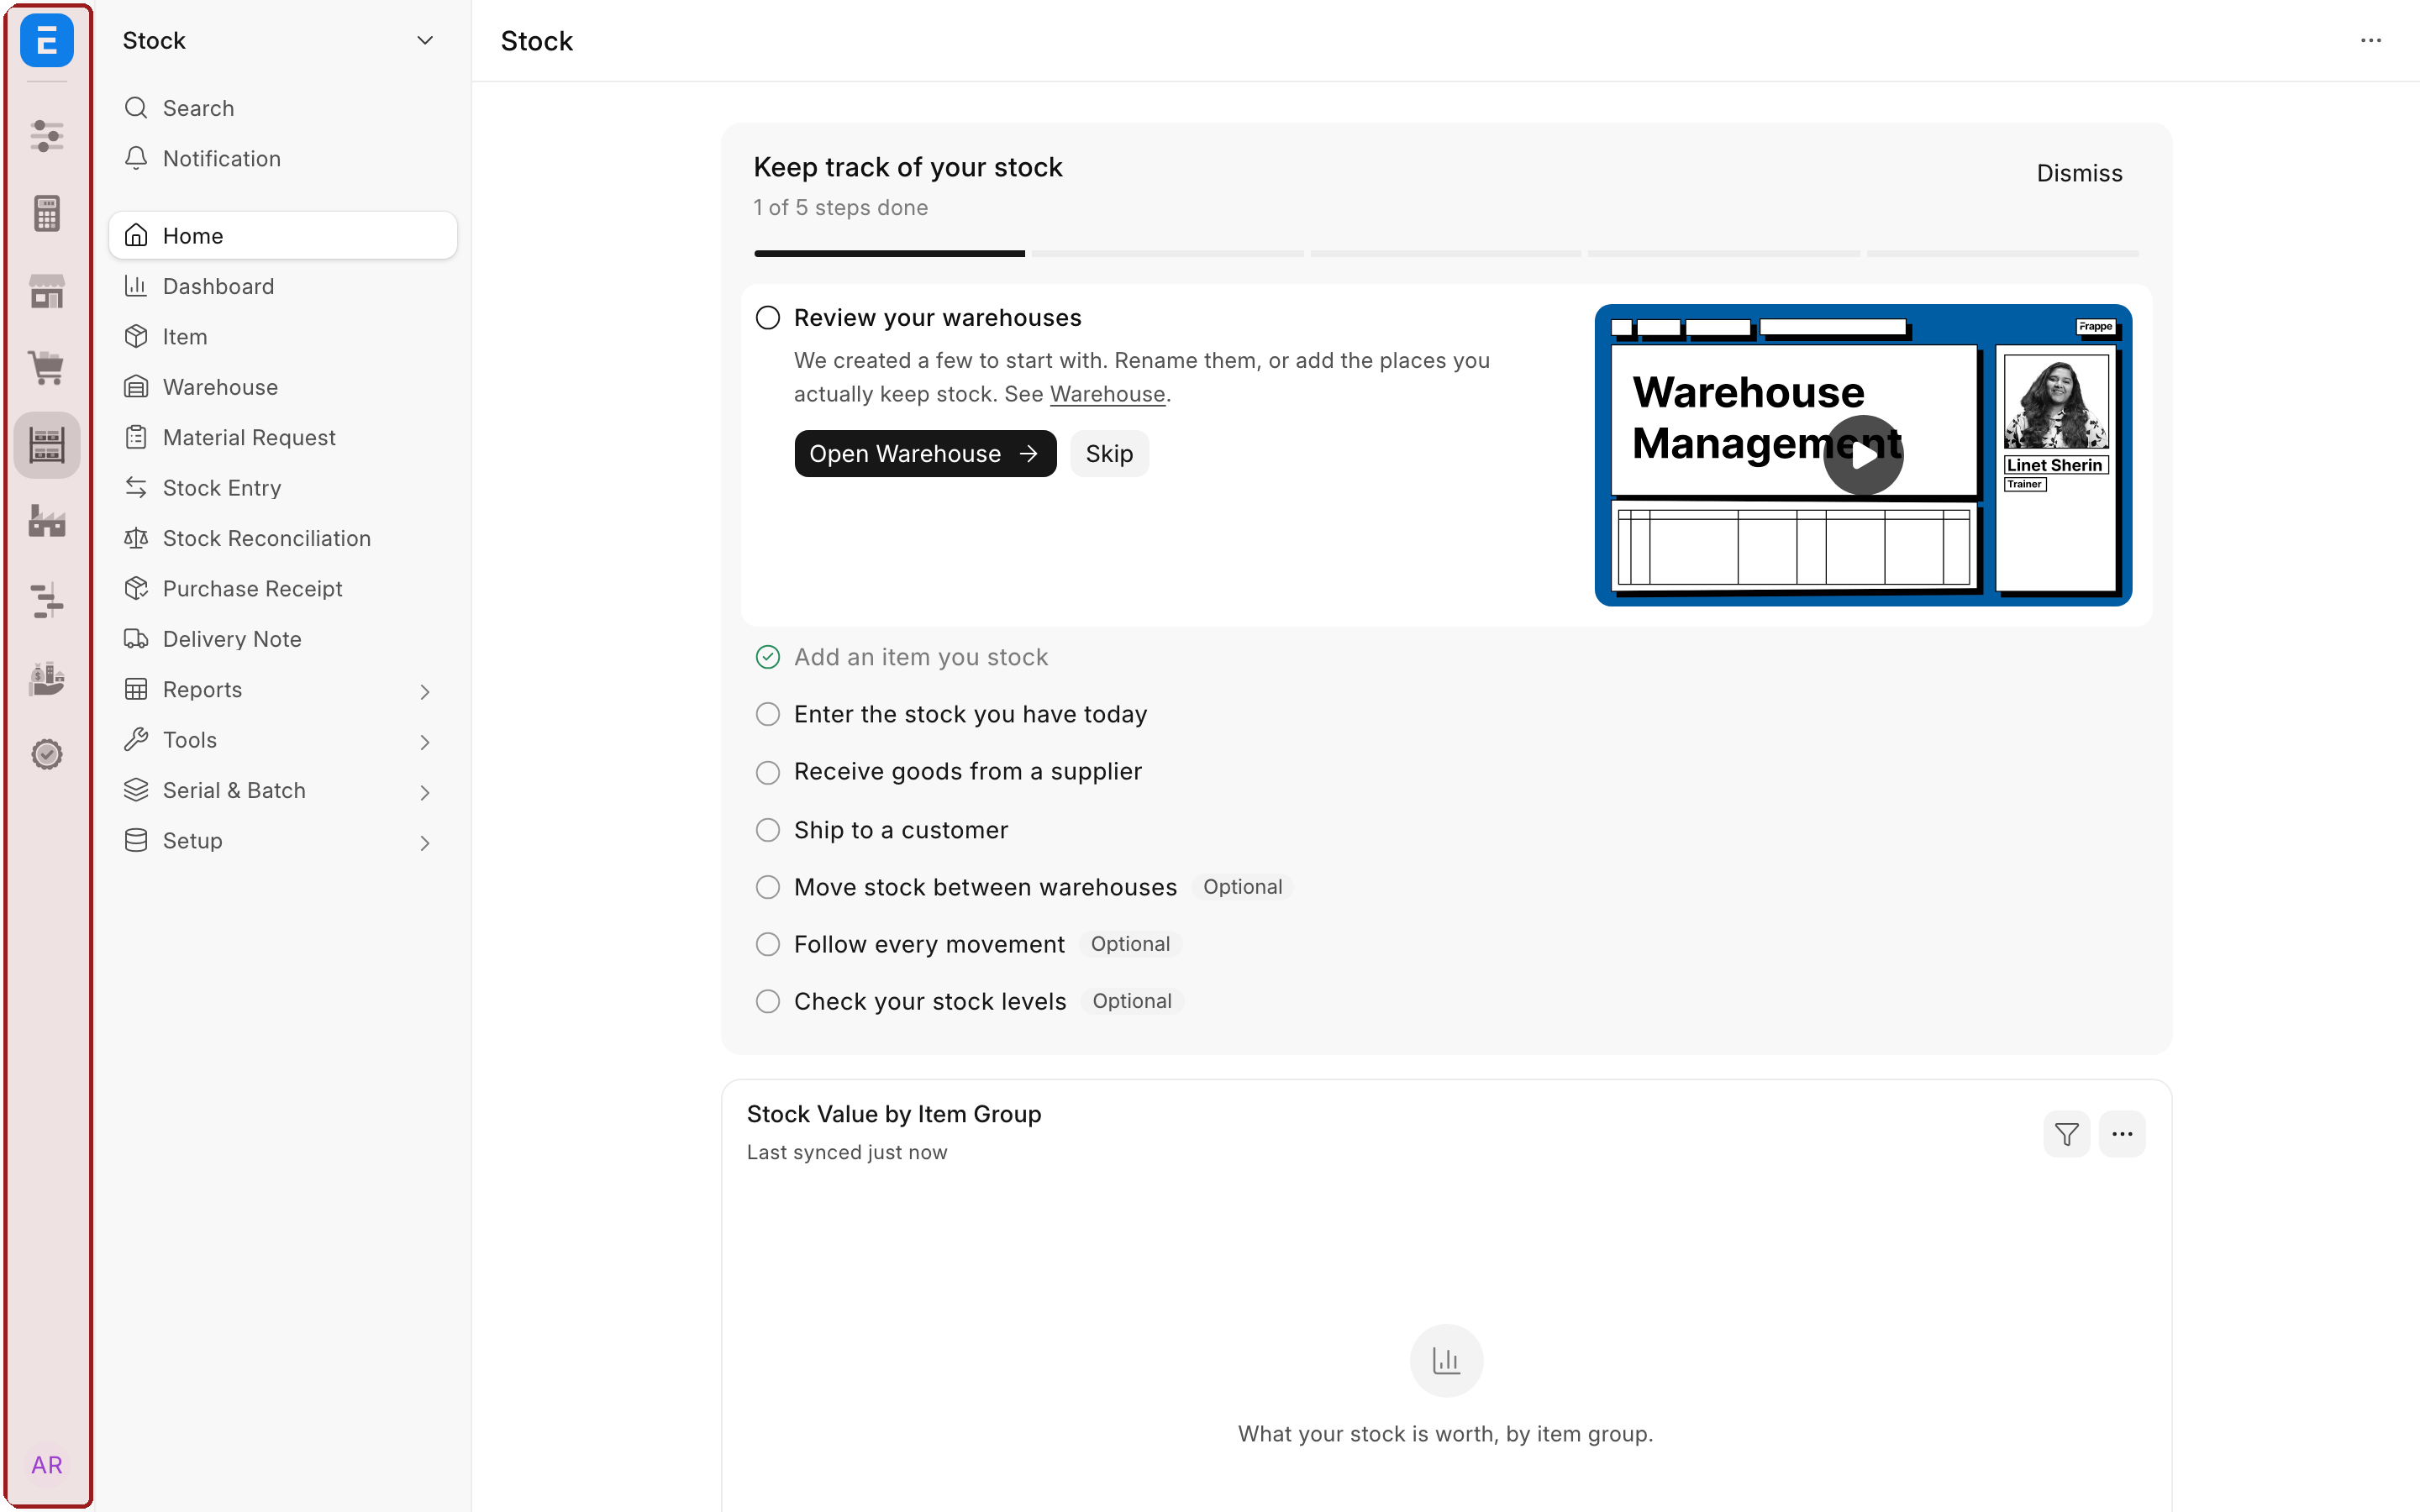Screen dimensions: 2420x1512
Task: Open the factory manufacturing icon in left rail
Action: (47, 522)
